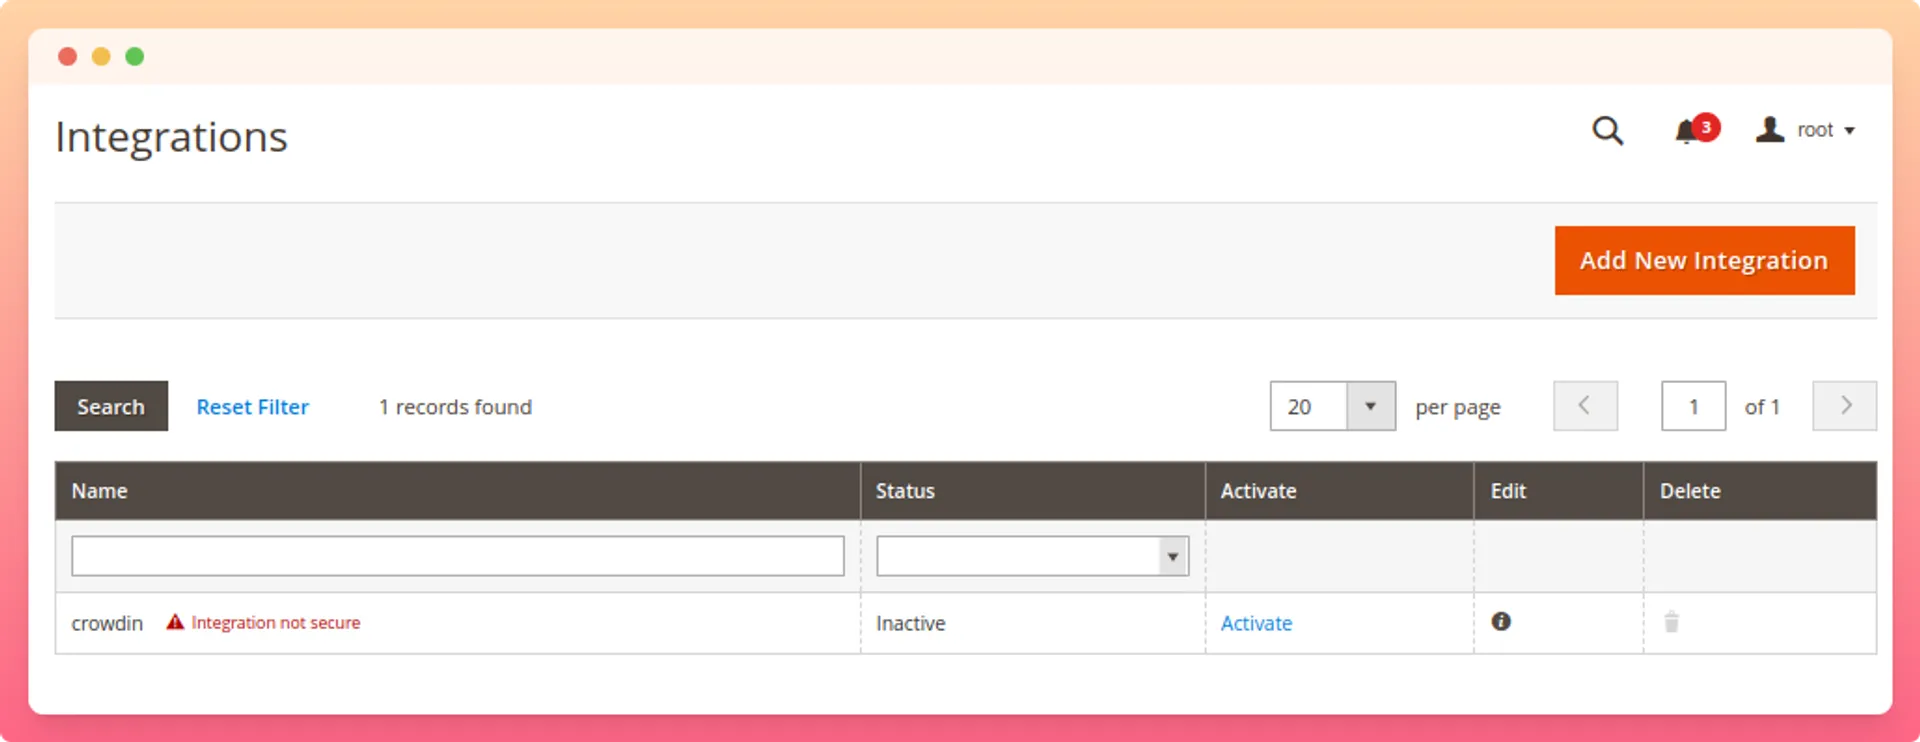Click the green maximize window button
Screen dimensions: 1920x742
135,56
